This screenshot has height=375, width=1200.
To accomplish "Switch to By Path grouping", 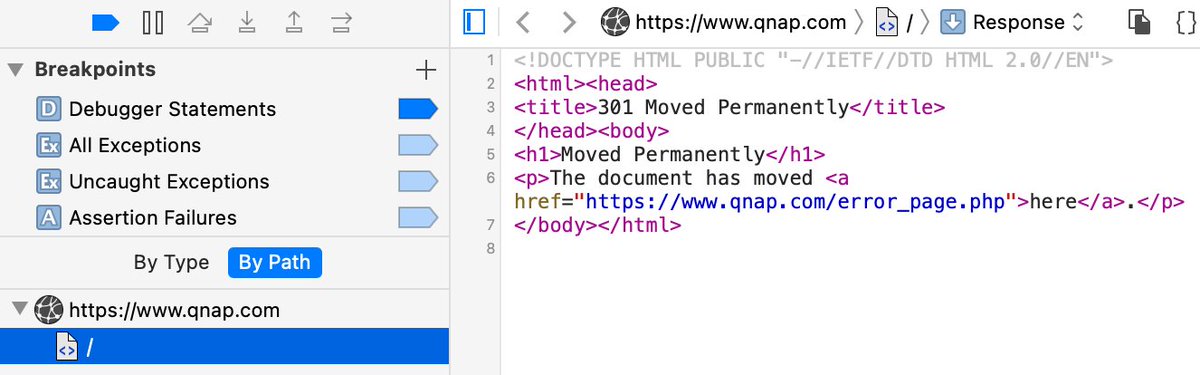I will (274, 263).
